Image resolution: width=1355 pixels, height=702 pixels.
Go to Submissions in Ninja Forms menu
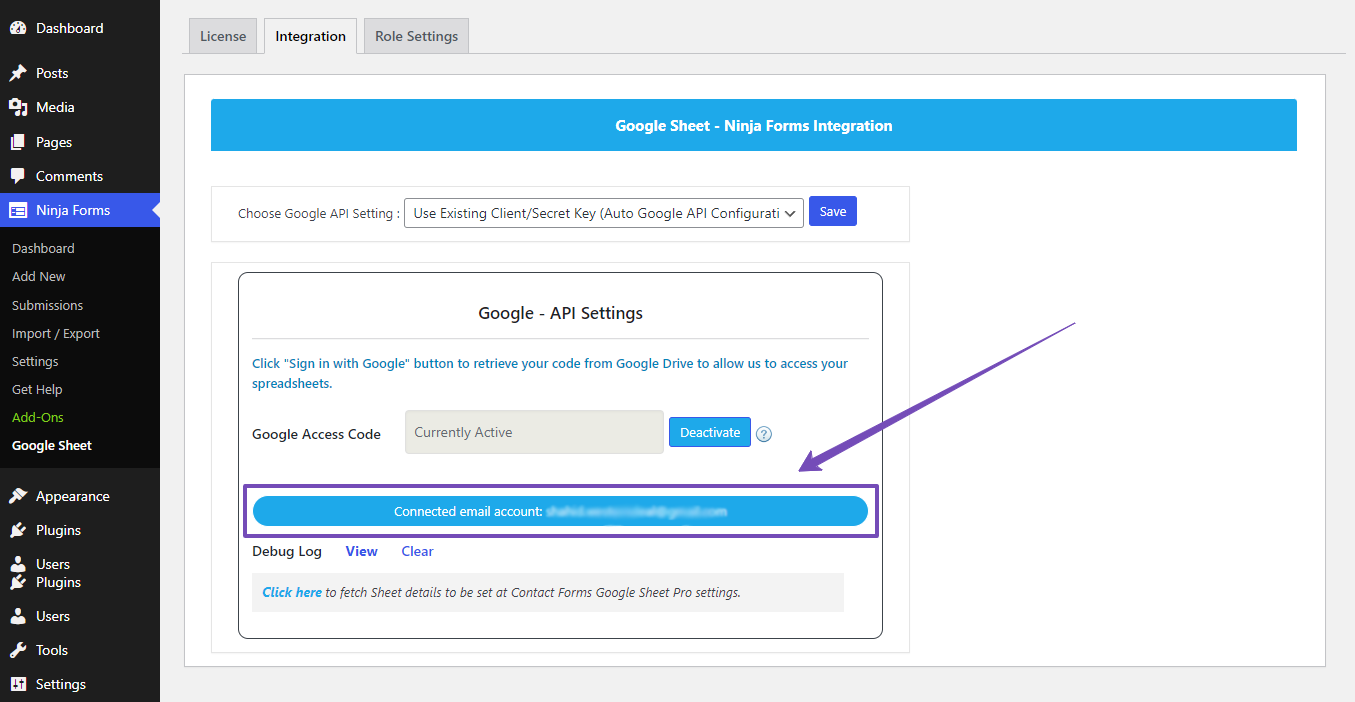point(47,305)
